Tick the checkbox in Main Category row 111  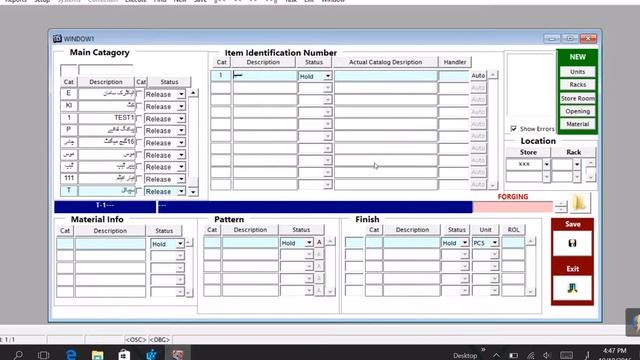click(139, 179)
